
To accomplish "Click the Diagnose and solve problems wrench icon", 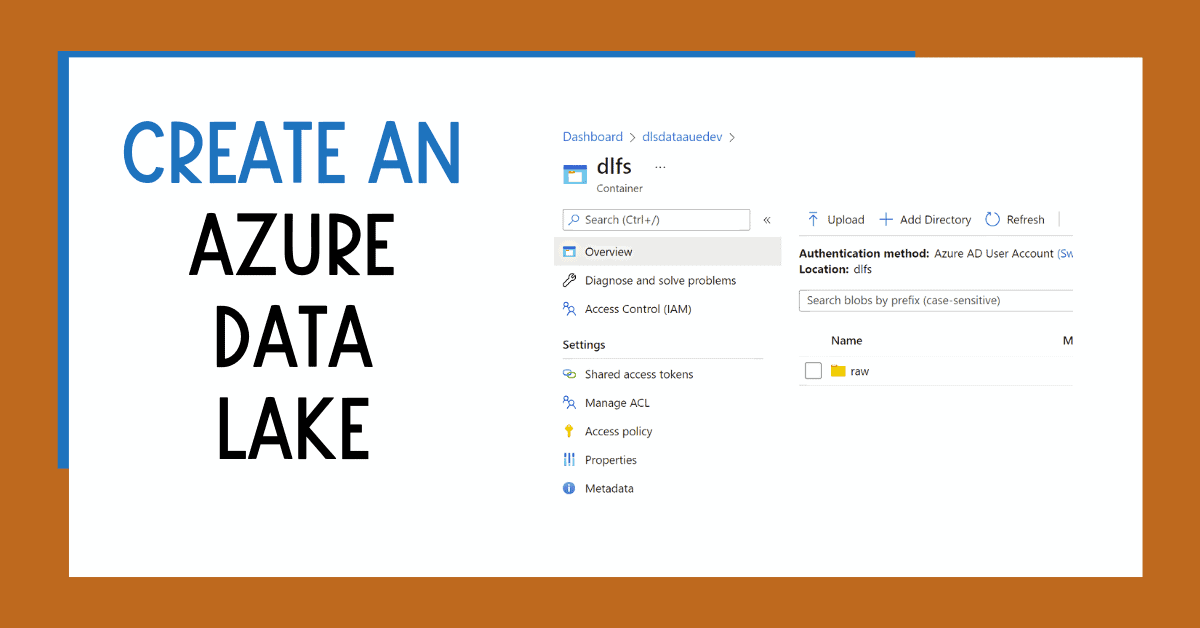I will (x=569, y=281).
